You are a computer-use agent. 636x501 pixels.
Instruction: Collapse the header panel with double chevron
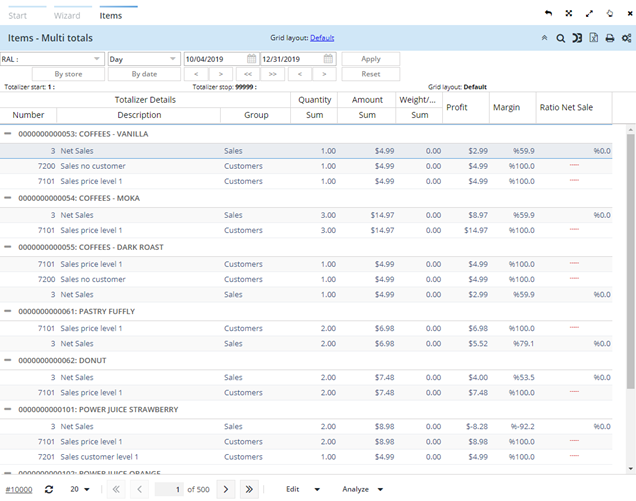(x=544, y=38)
